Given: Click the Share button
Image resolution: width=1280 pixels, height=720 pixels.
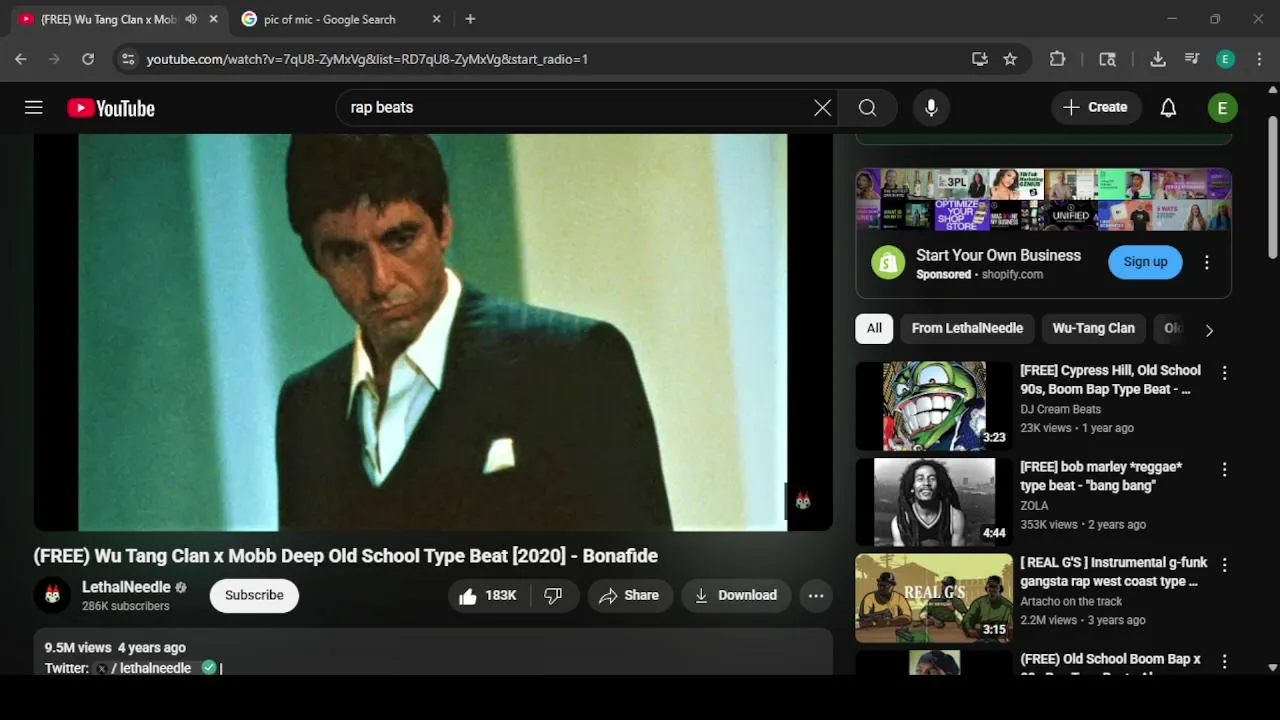Looking at the screenshot, I should click(630, 596).
